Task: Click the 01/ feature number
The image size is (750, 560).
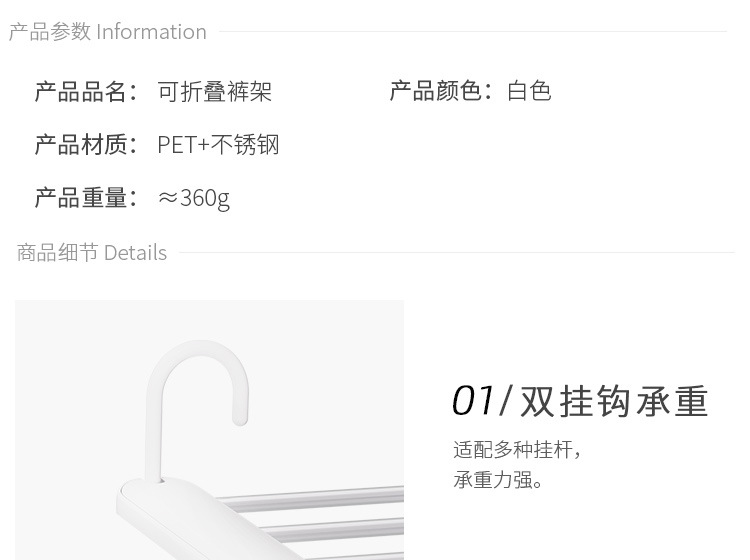Action: pos(482,401)
